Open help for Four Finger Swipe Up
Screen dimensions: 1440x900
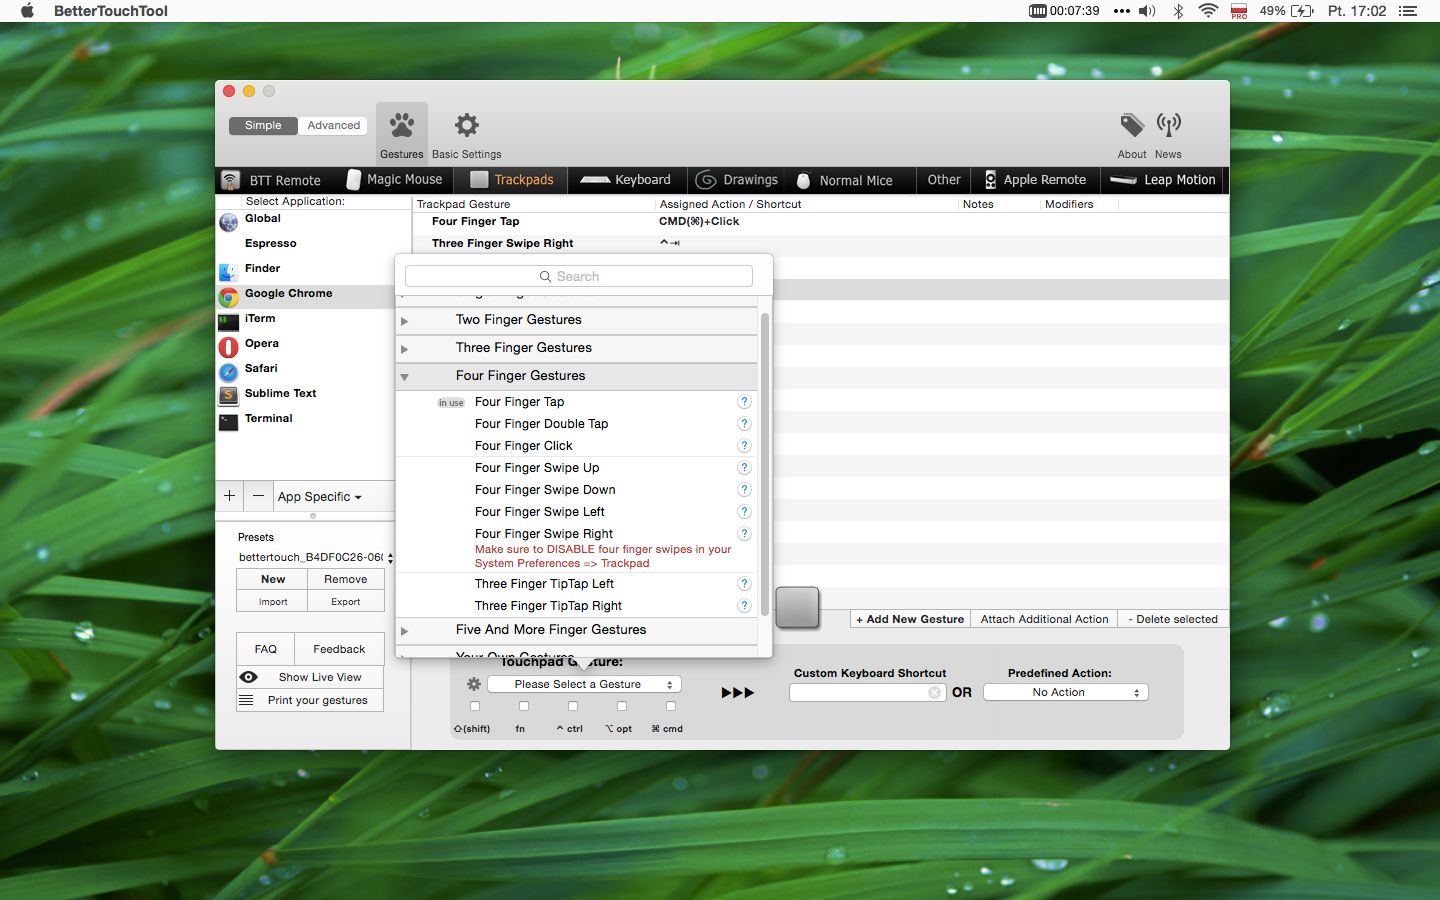pyautogui.click(x=744, y=468)
